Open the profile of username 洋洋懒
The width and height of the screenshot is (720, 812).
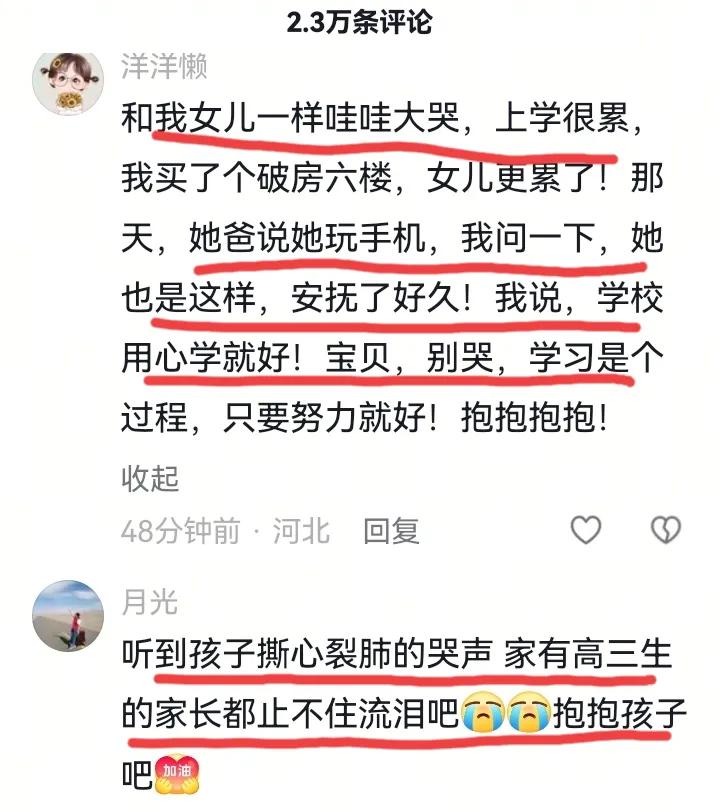[x=164, y=67]
